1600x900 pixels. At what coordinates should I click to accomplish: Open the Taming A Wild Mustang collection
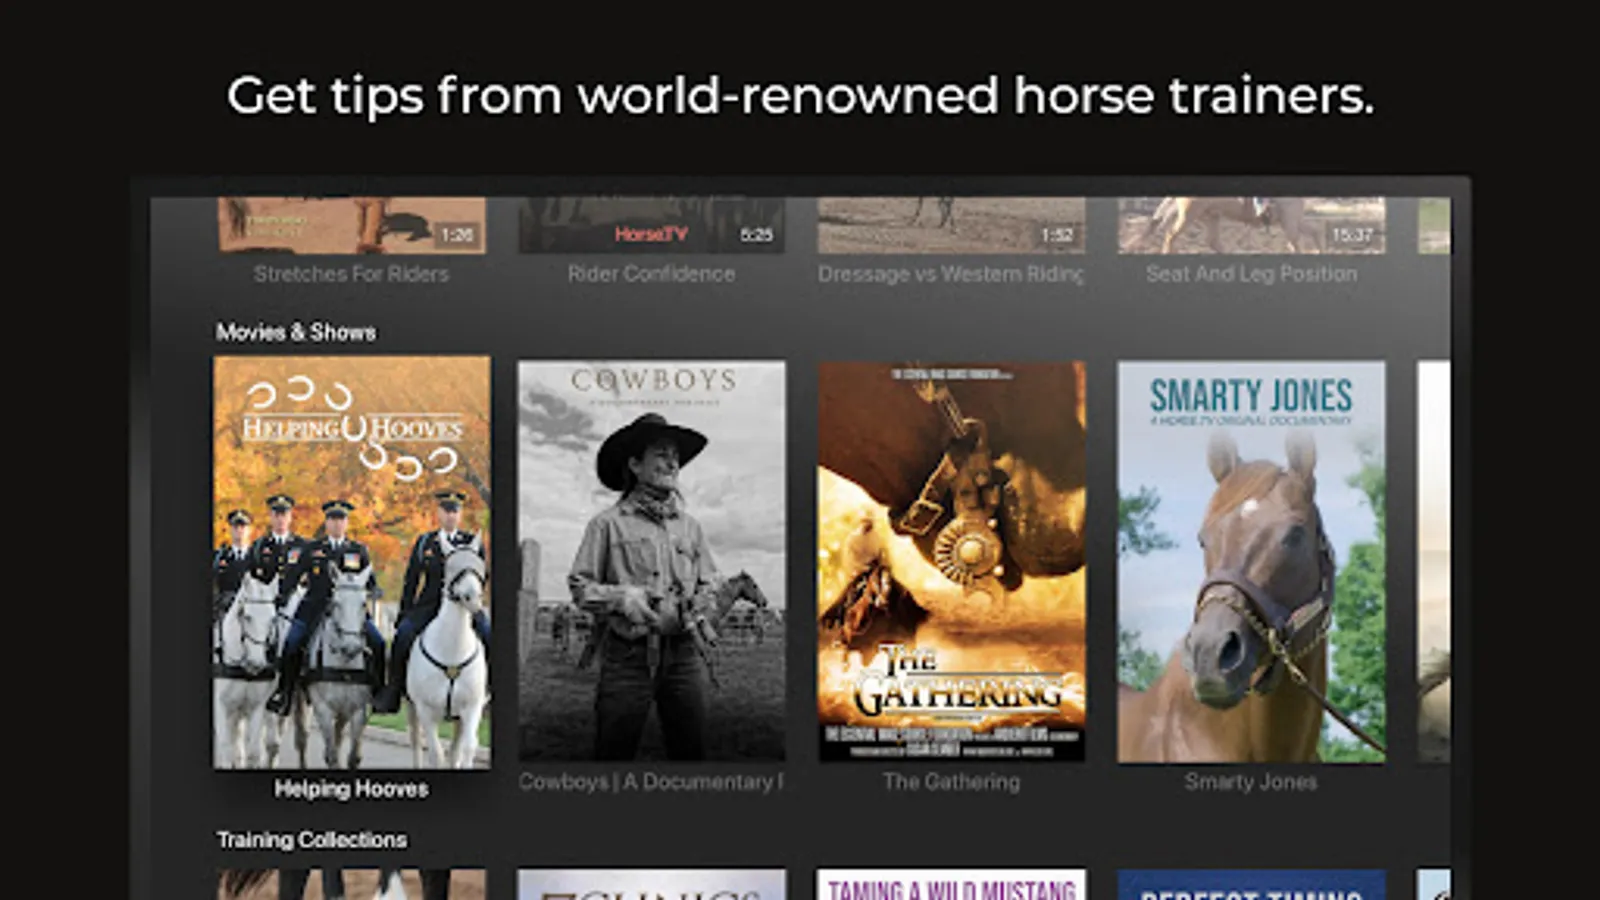tap(951, 884)
